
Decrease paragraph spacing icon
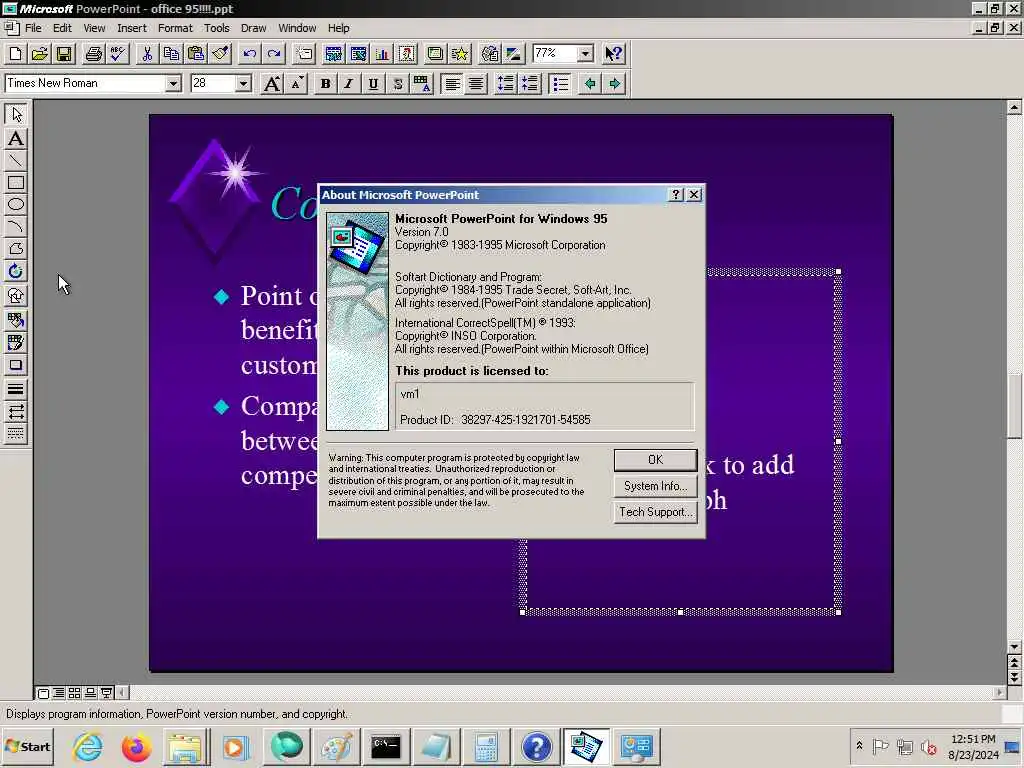530,84
